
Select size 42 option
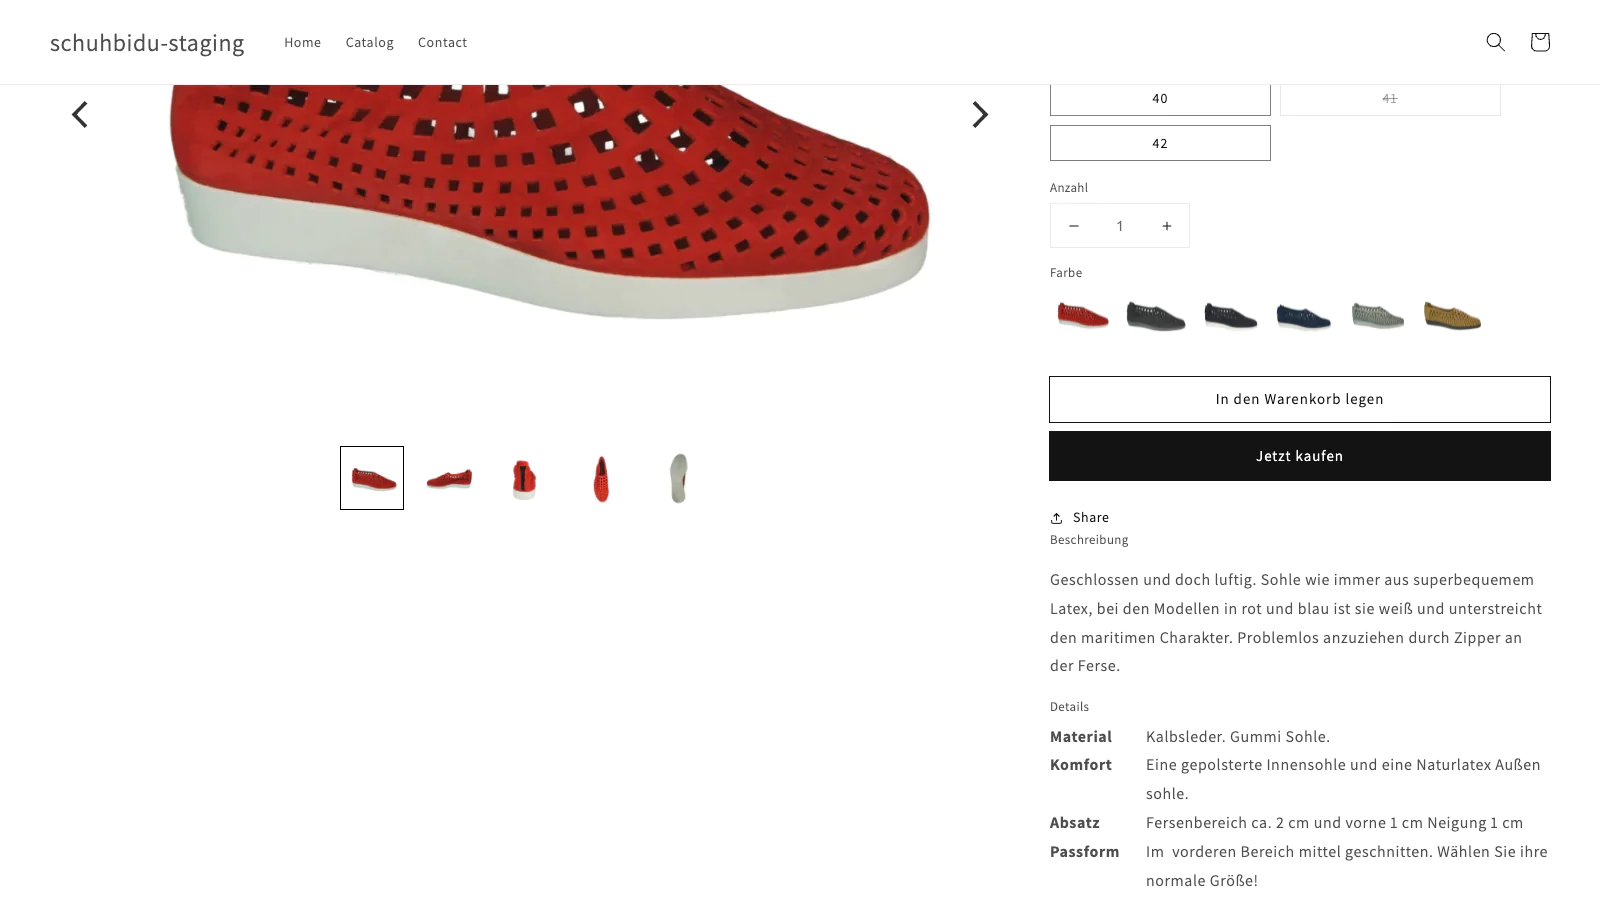(1160, 143)
